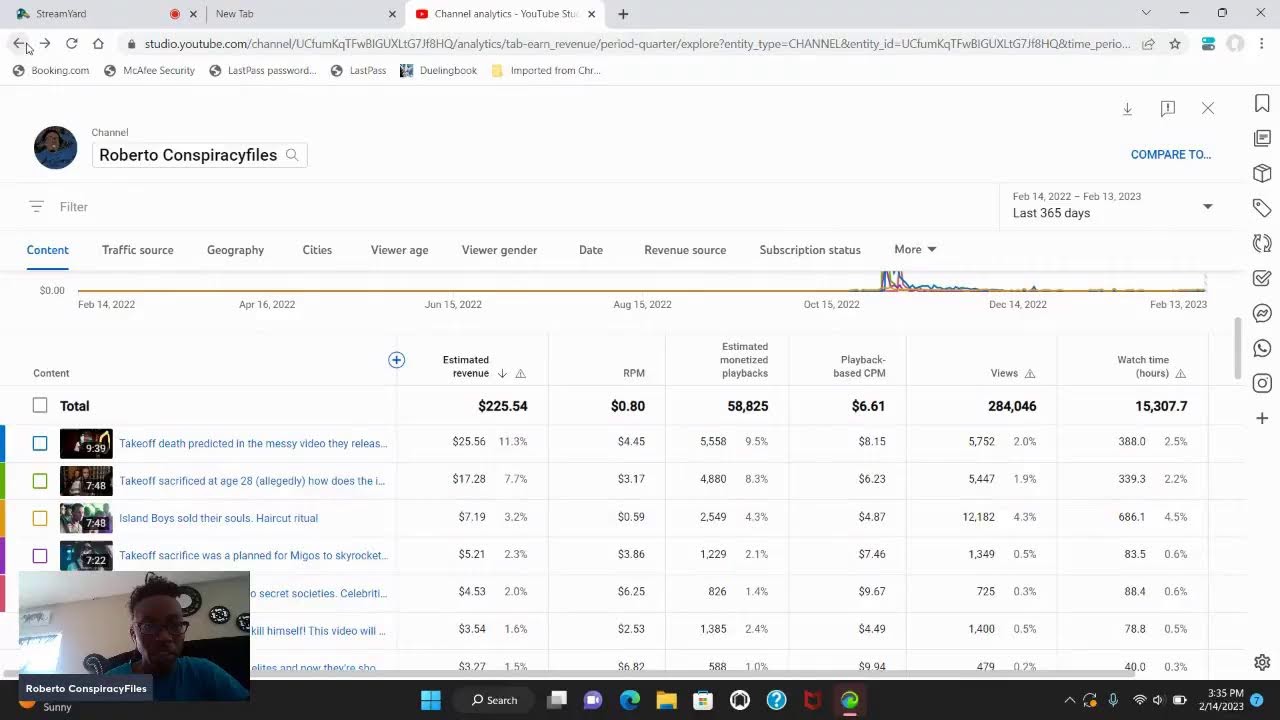
Task: Open the 'Takeoff death predicted' video link
Action: click(253, 443)
